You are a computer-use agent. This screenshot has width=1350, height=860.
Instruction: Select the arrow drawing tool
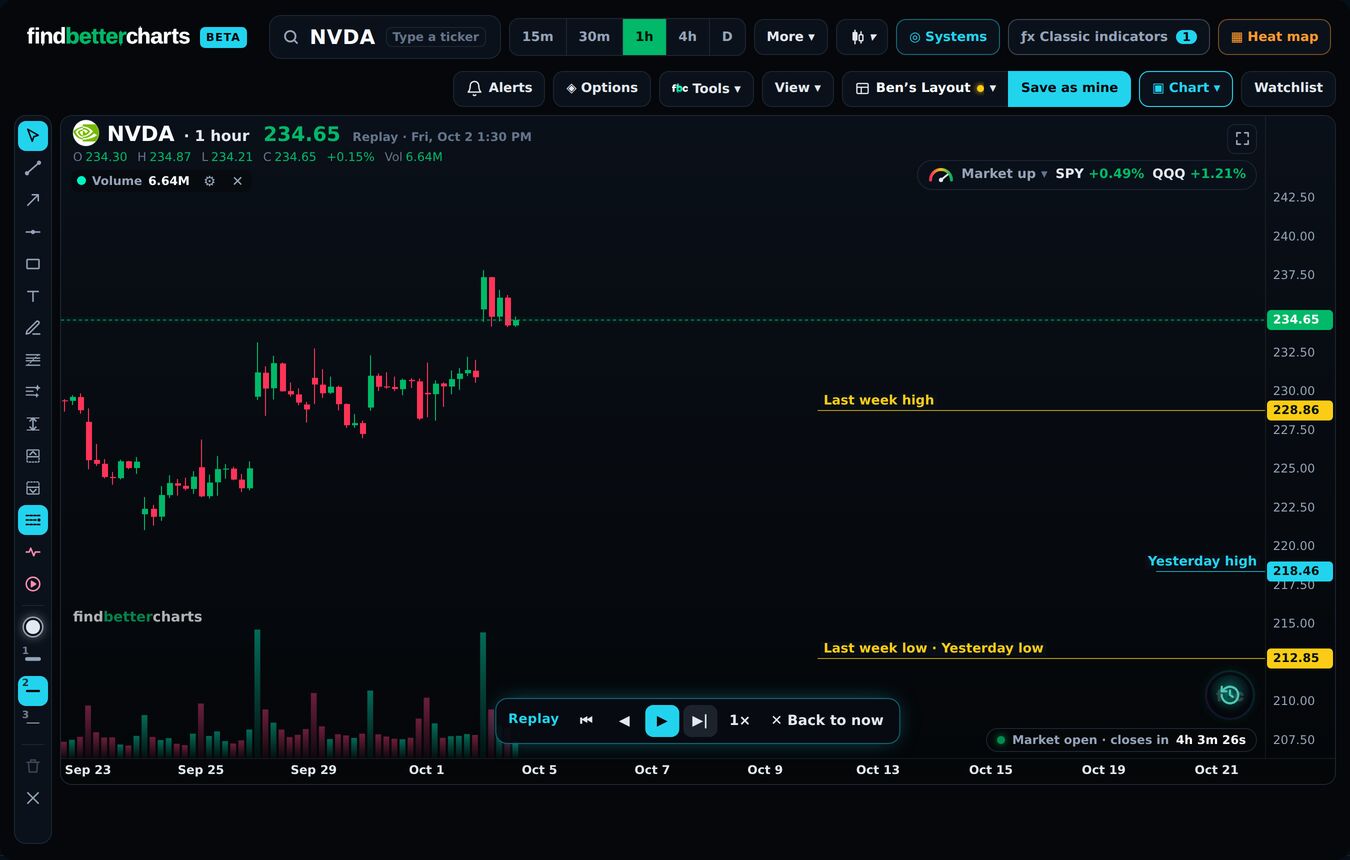tap(33, 200)
